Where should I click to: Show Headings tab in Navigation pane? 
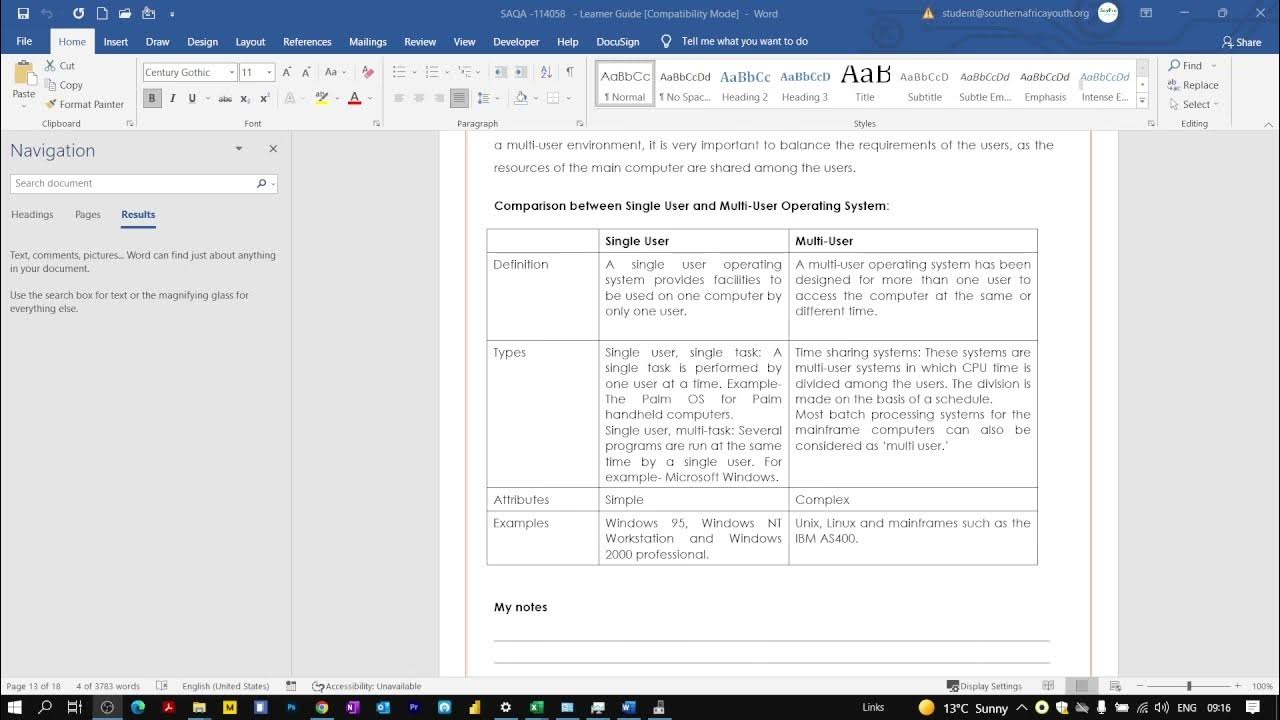coord(32,215)
